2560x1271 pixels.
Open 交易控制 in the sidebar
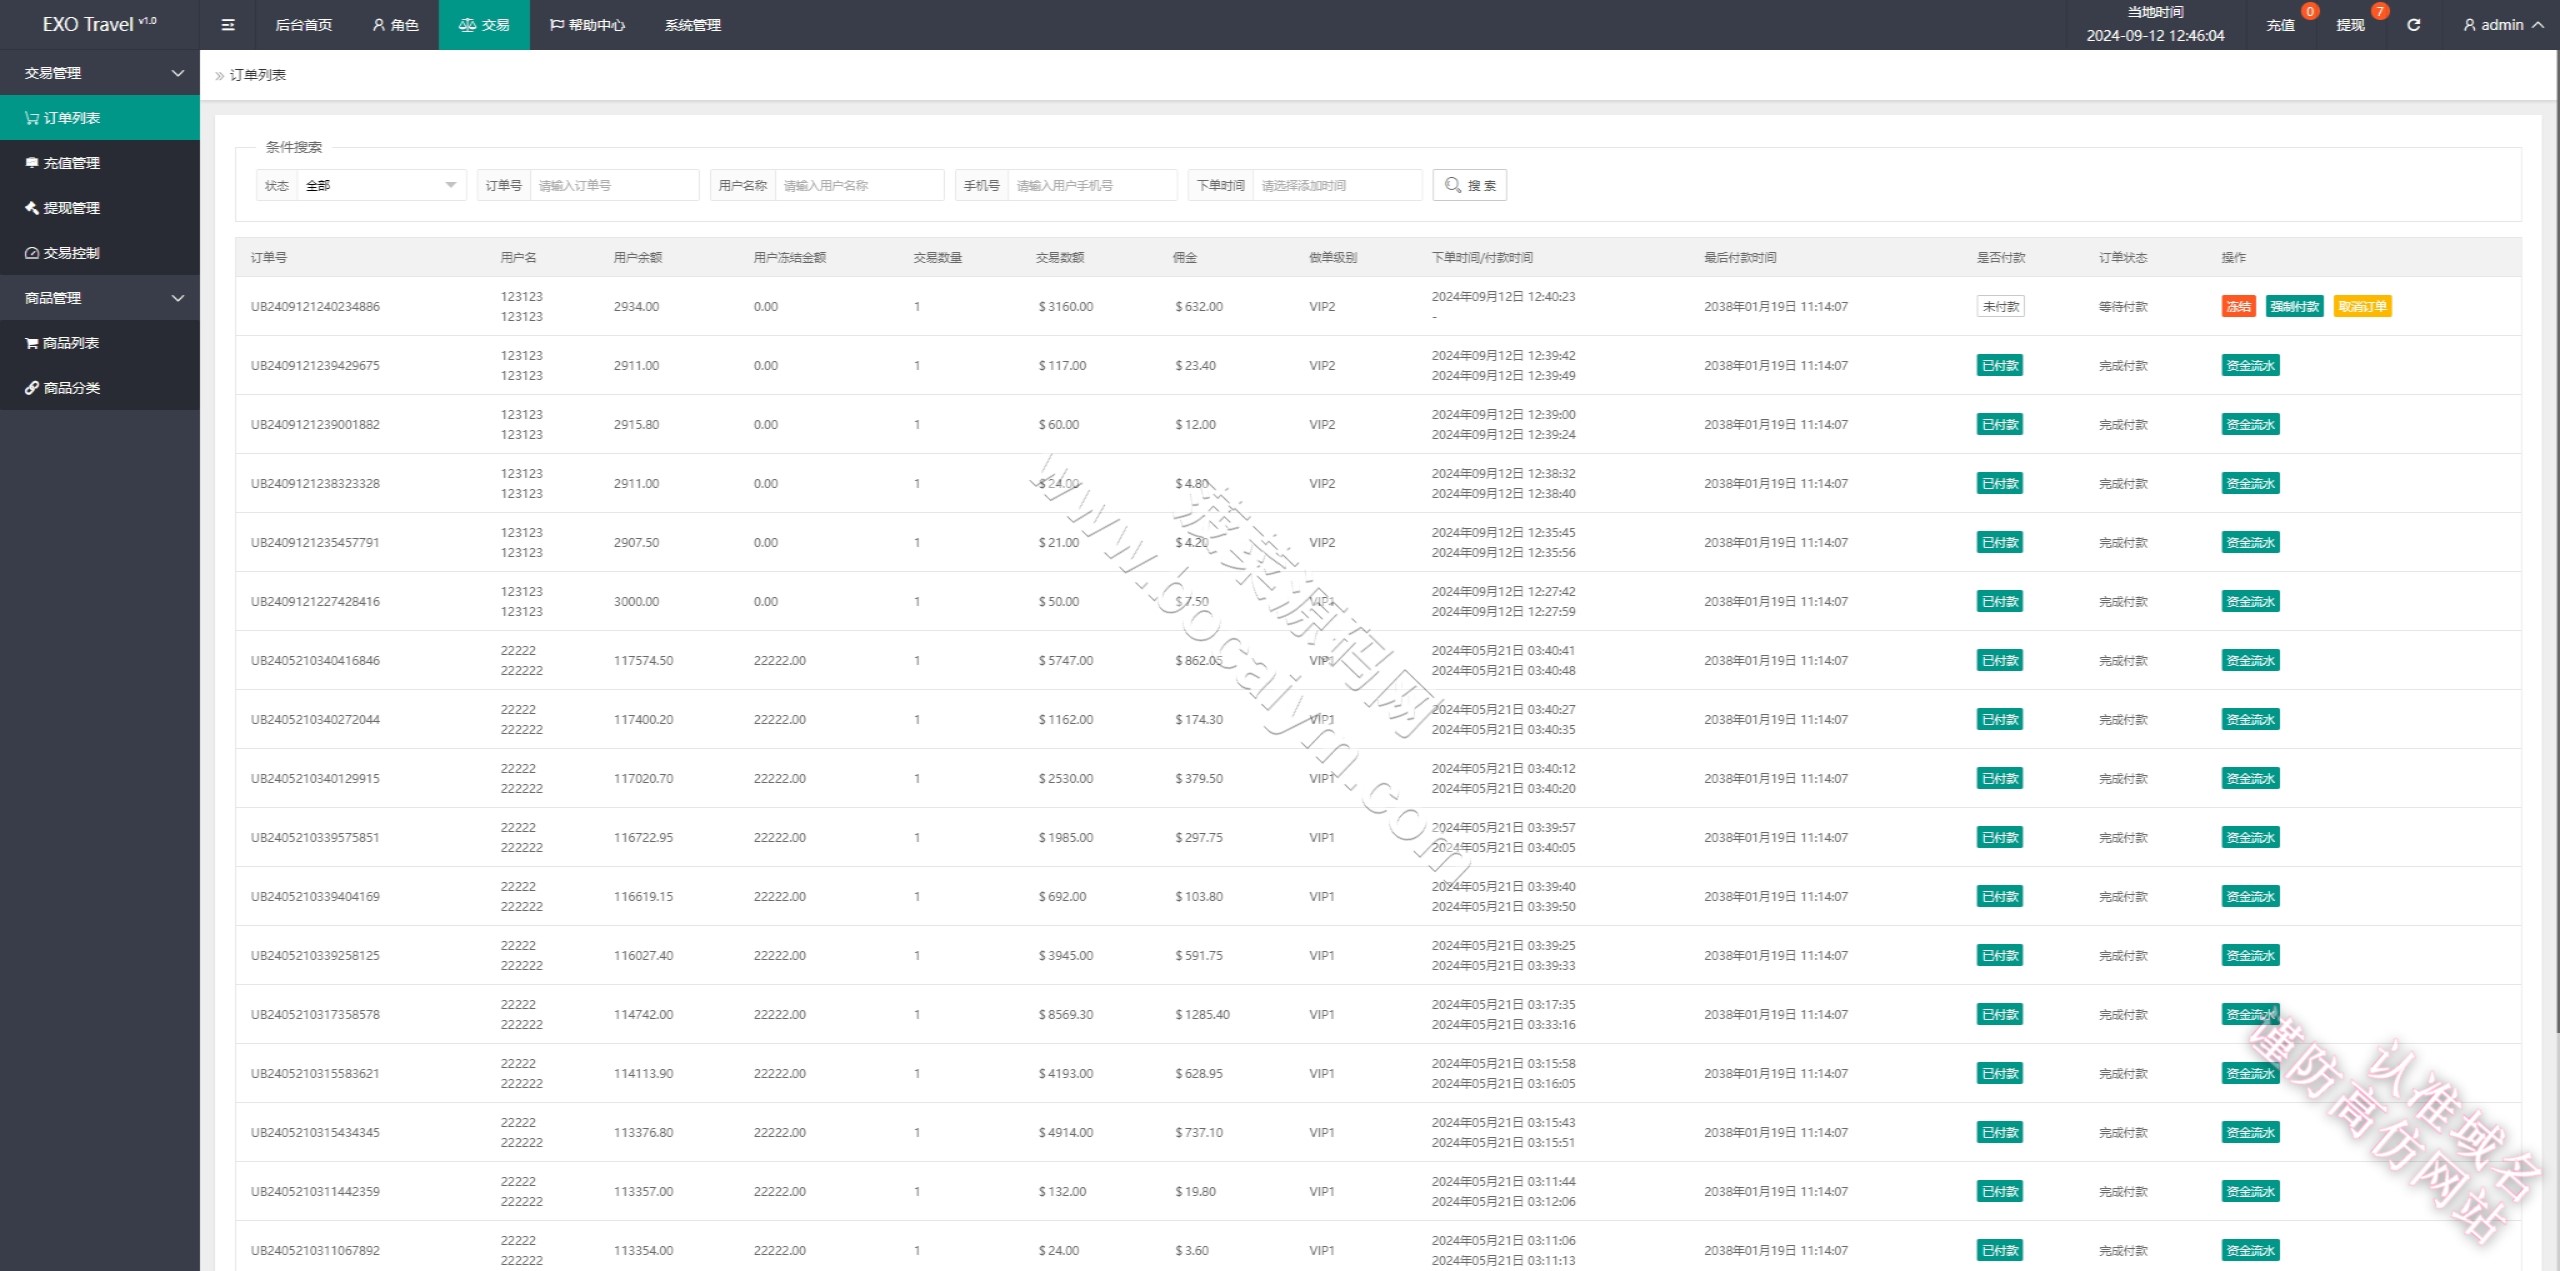(x=100, y=253)
